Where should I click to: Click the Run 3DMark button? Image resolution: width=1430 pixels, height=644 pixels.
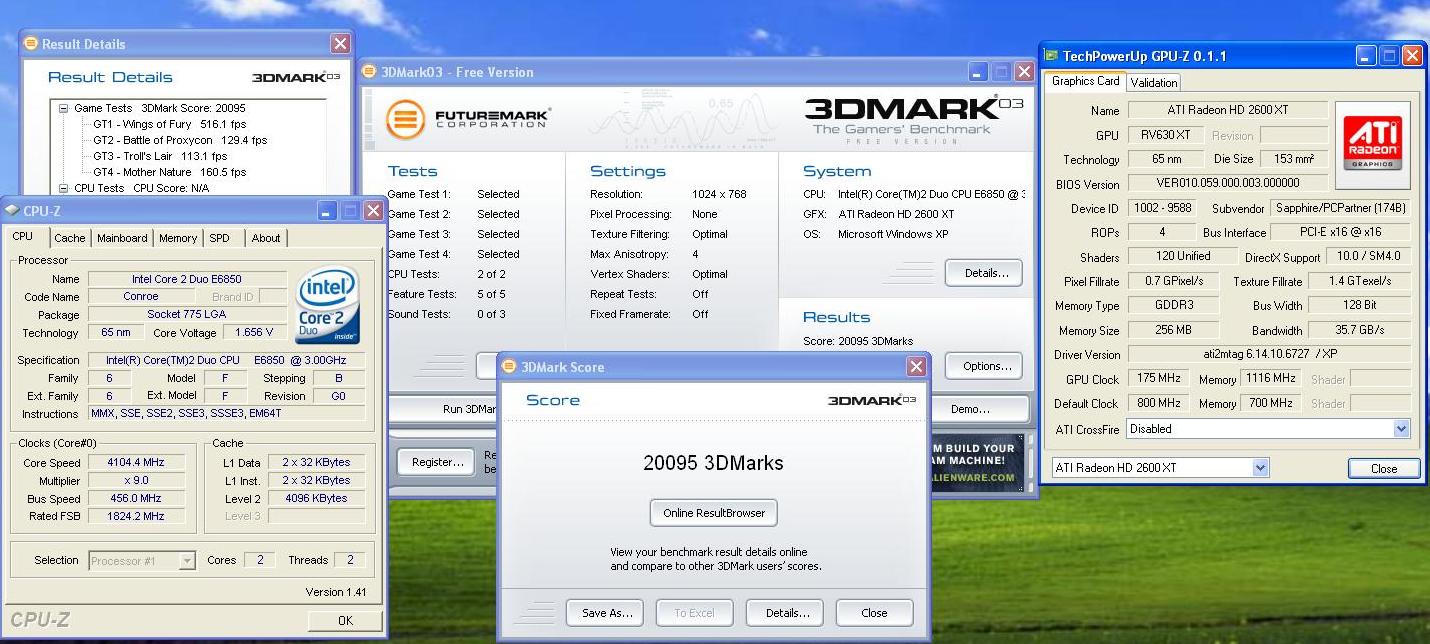[x=443, y=409]
